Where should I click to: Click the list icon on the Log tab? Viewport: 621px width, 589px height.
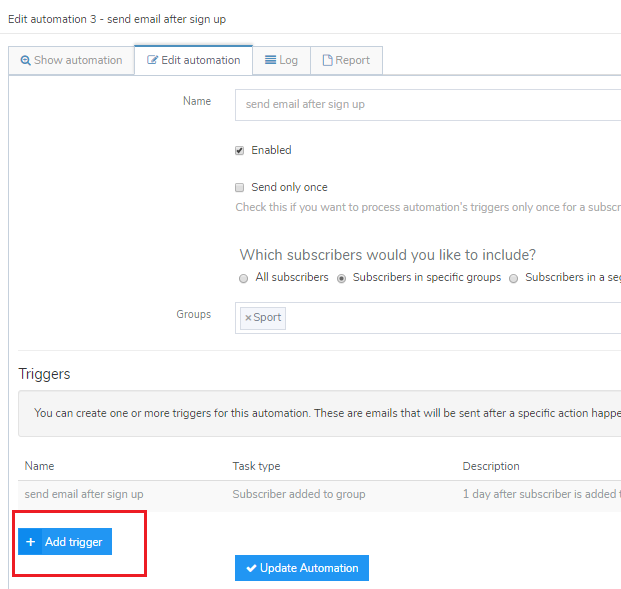pos(271,61)
